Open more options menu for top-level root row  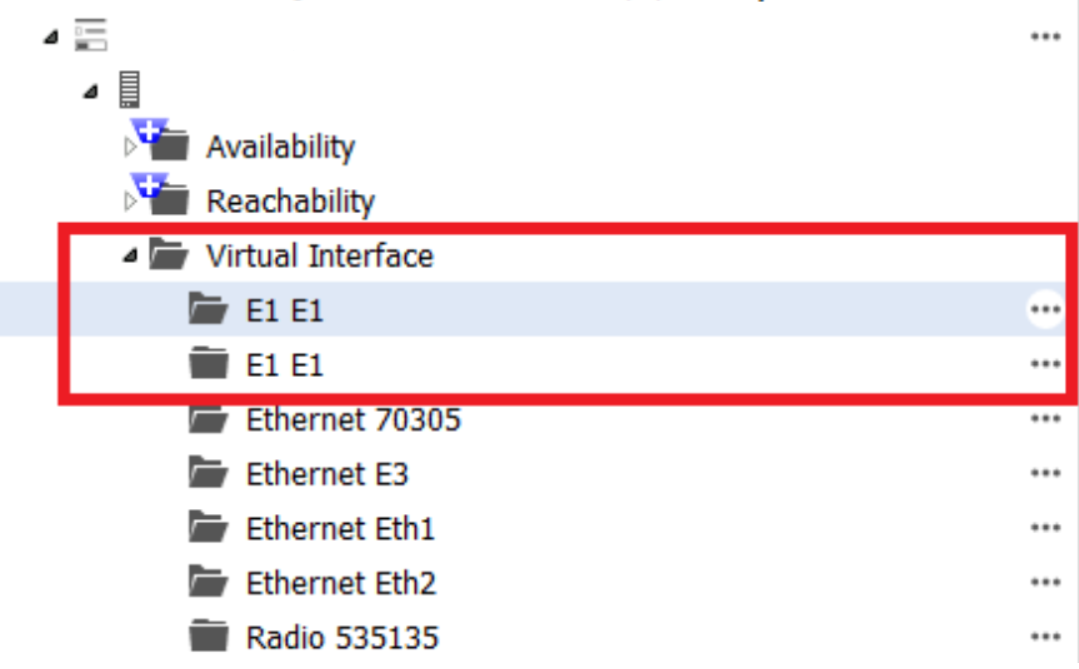tap(1045, 37)
